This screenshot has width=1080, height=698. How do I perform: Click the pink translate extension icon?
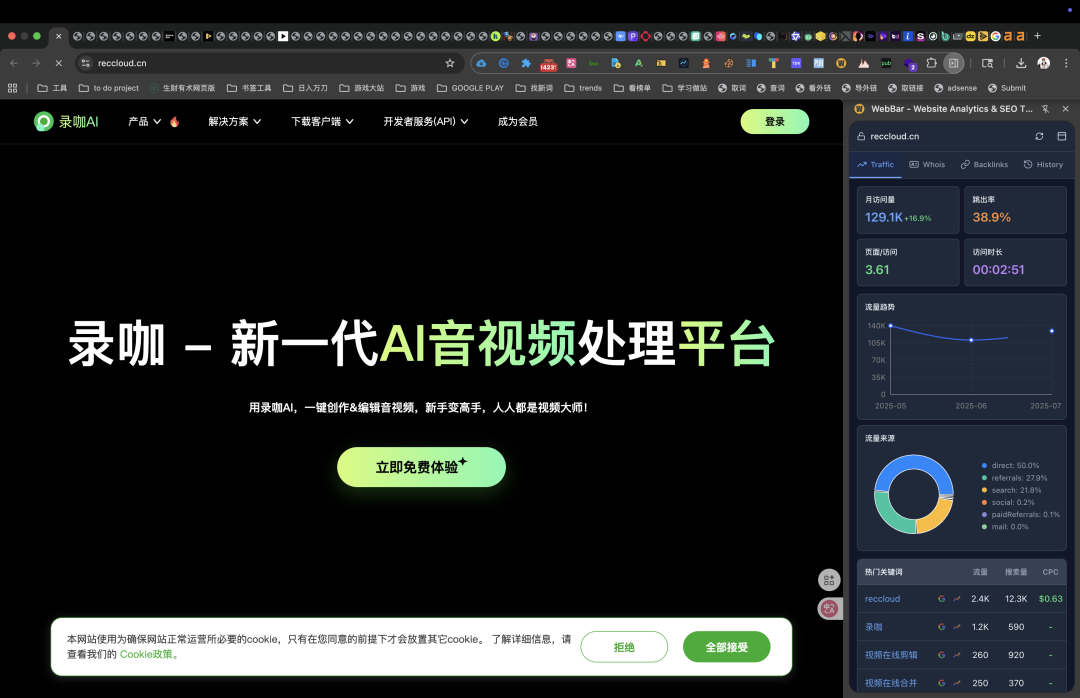pos(571,63)
